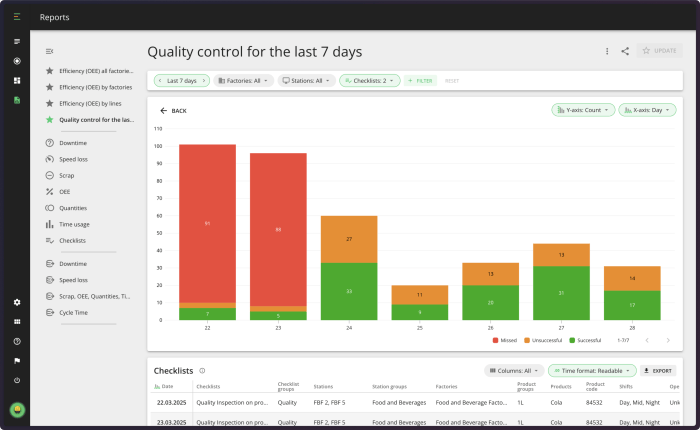700x430 pixels.
Task: Collapse the reports sidebar list icon
Action: 50,51
